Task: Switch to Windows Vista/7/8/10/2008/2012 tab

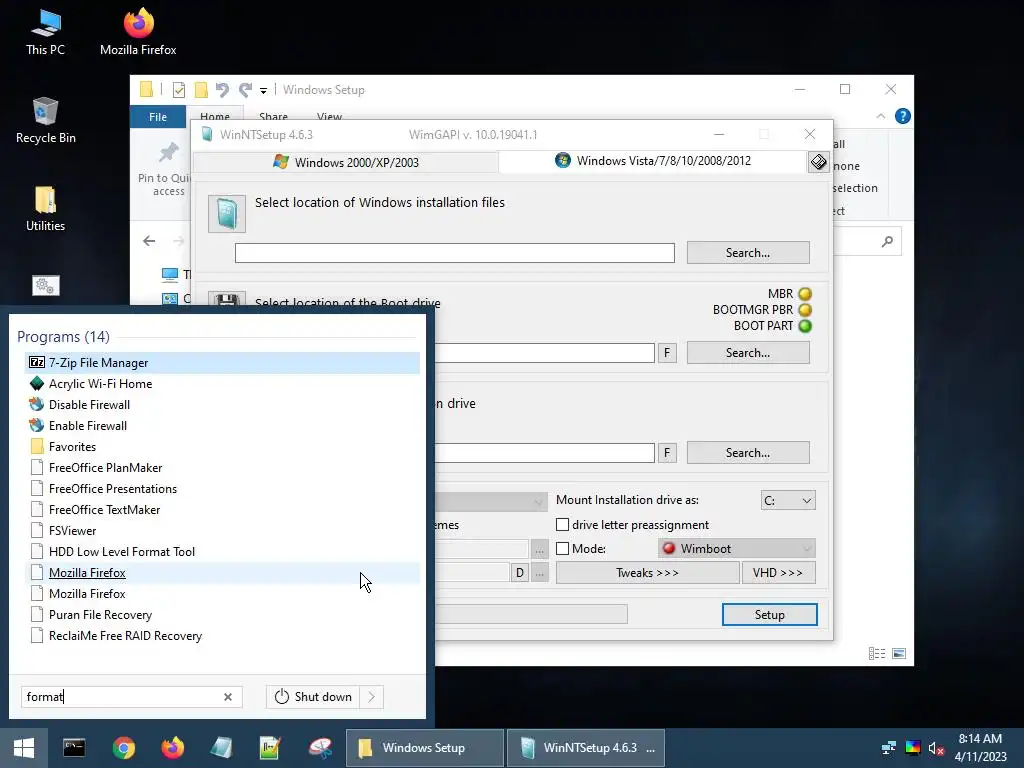Action: tap(653, 161)
